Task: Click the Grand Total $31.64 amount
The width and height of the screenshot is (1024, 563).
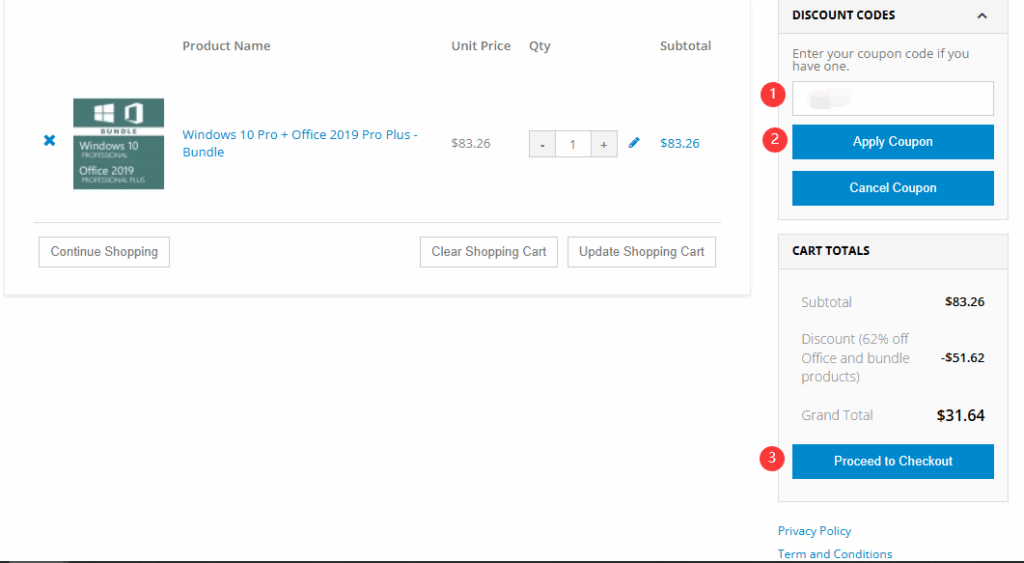Action: [960, 415]
